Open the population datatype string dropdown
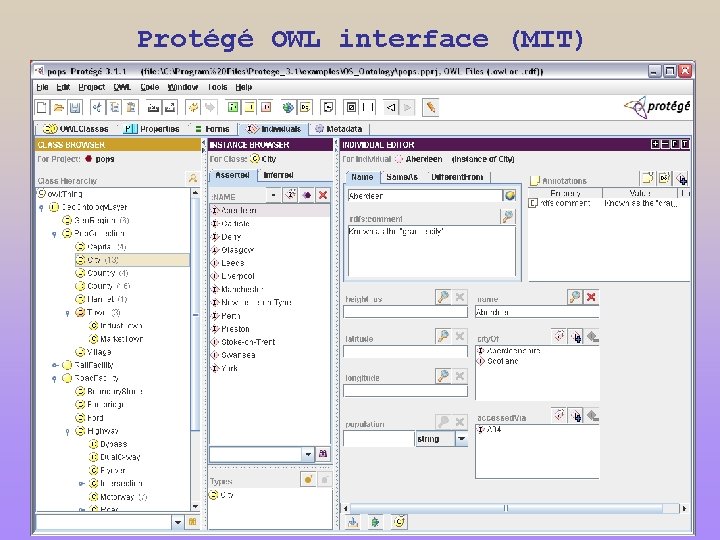Image resolution: width=720 pixels, height=540 pixels. (461, 439)
